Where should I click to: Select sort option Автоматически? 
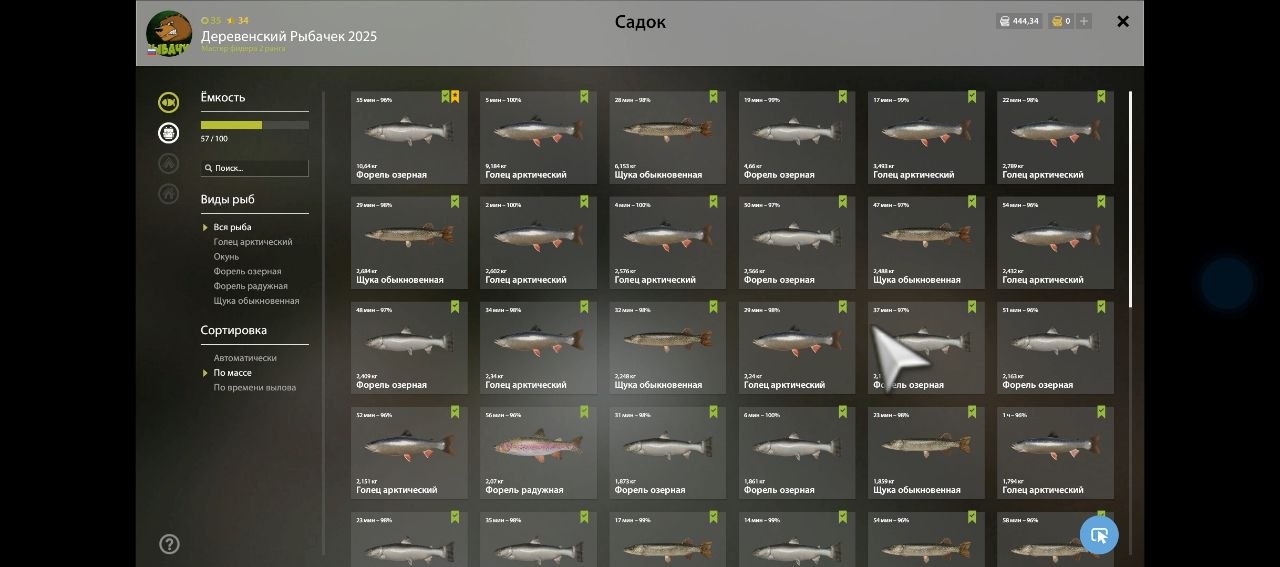click(245, 358)
